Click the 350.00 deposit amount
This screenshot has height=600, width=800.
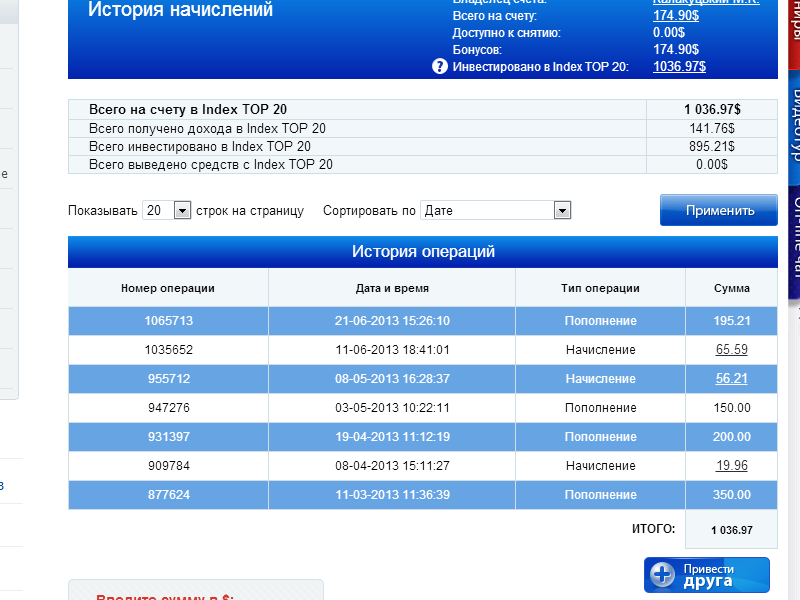(732, 495)
